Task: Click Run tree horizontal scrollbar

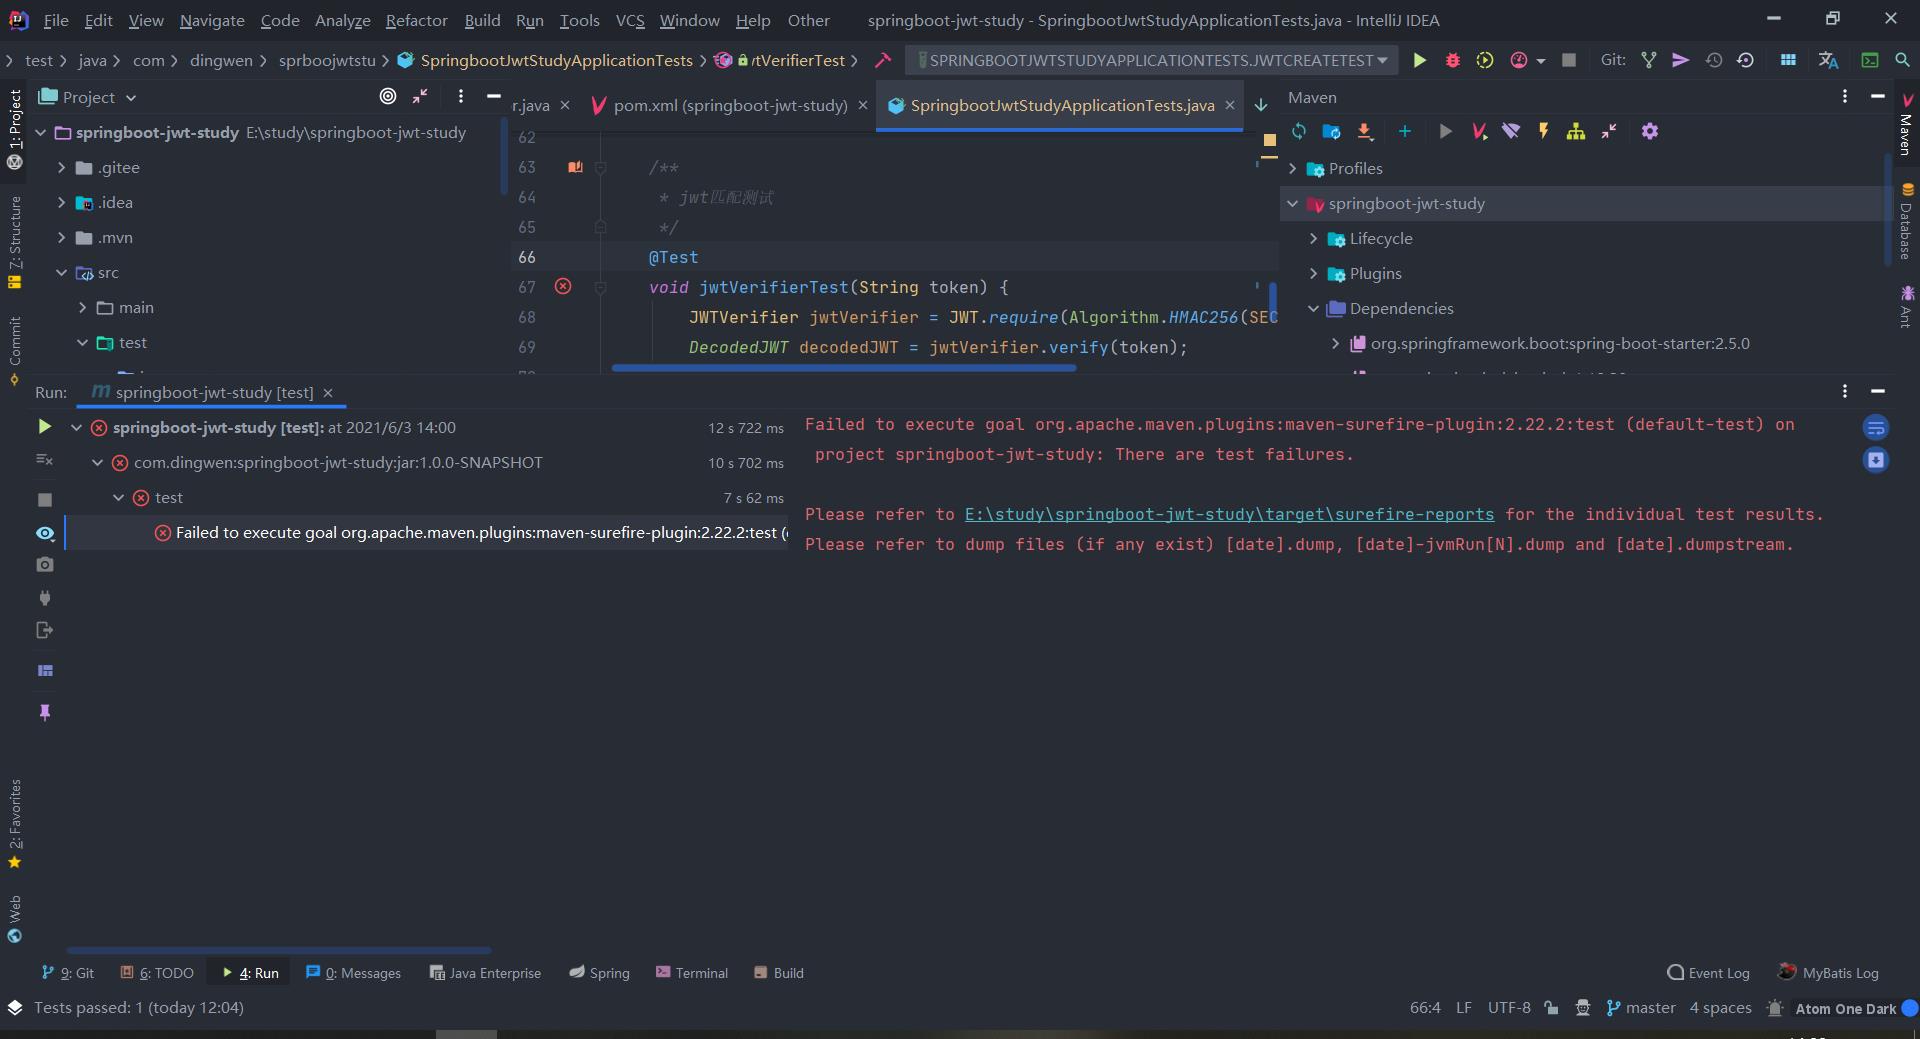Action: point(279,950)
